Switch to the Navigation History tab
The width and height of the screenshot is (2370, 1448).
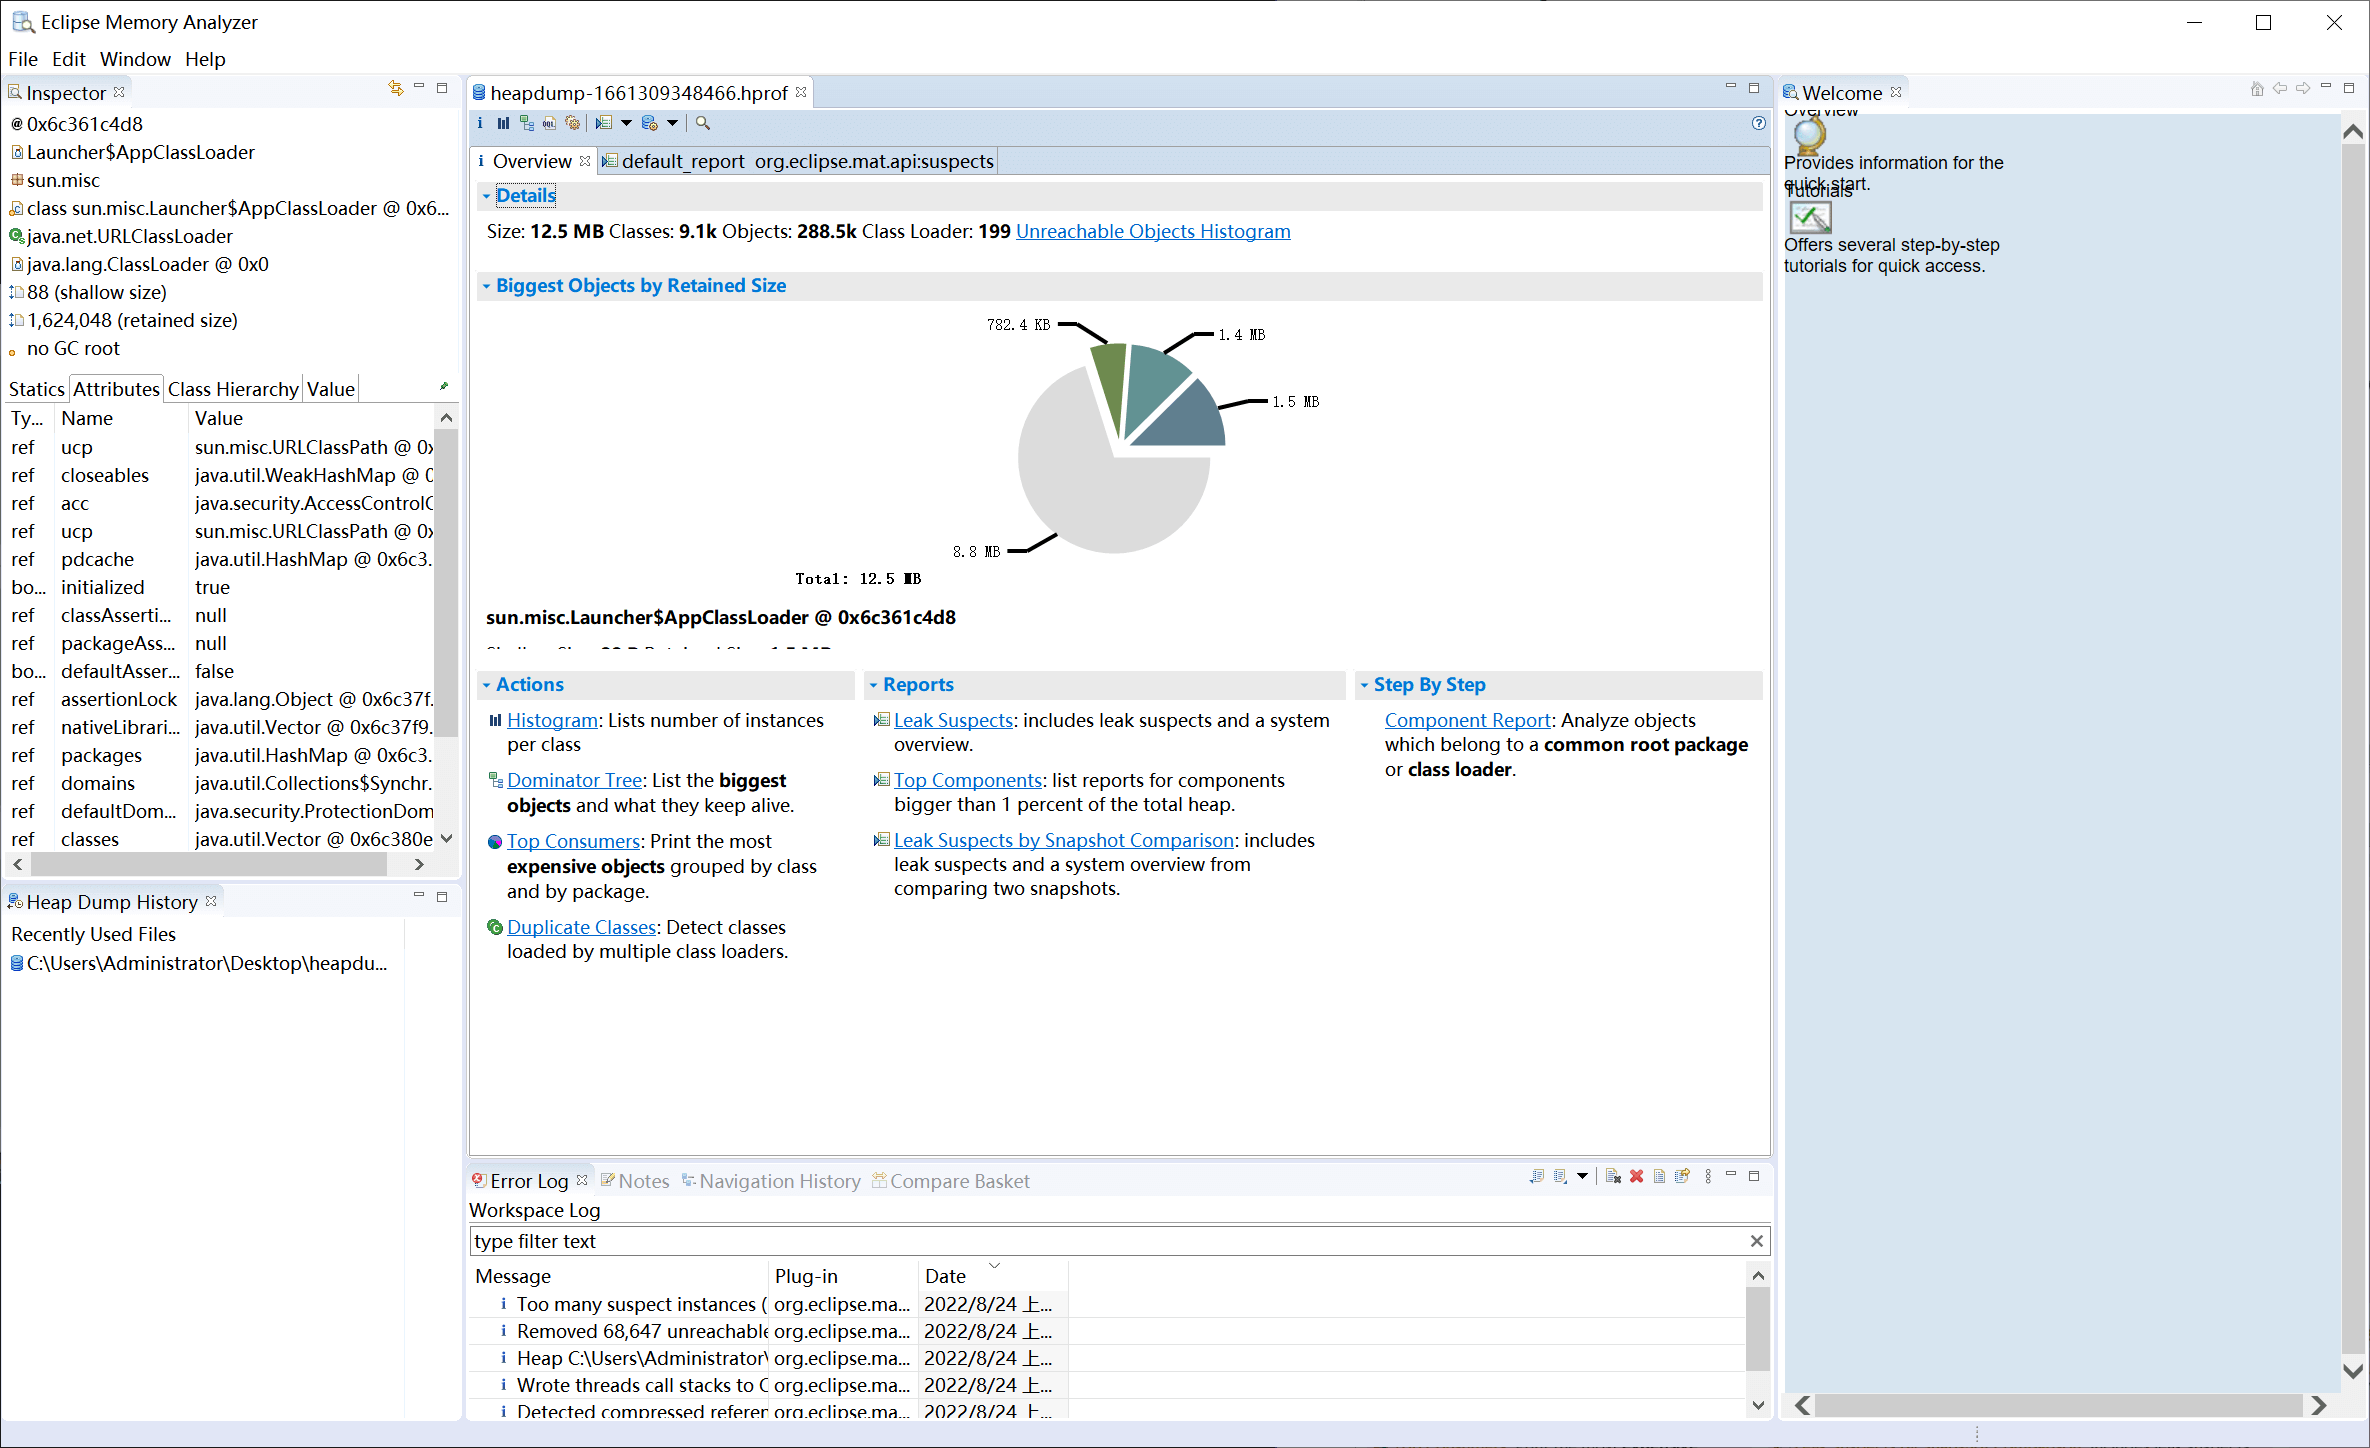coord(771,1181)
